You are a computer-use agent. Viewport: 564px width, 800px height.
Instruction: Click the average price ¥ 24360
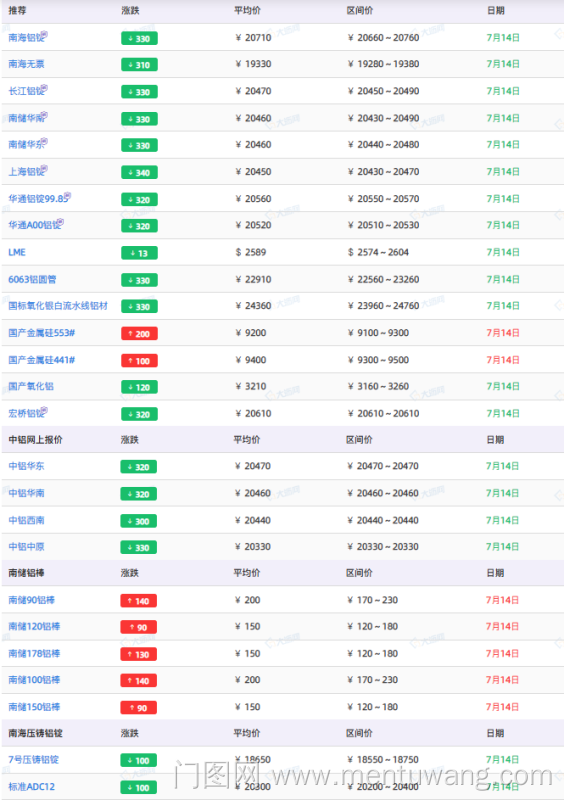tap(253, 306)
